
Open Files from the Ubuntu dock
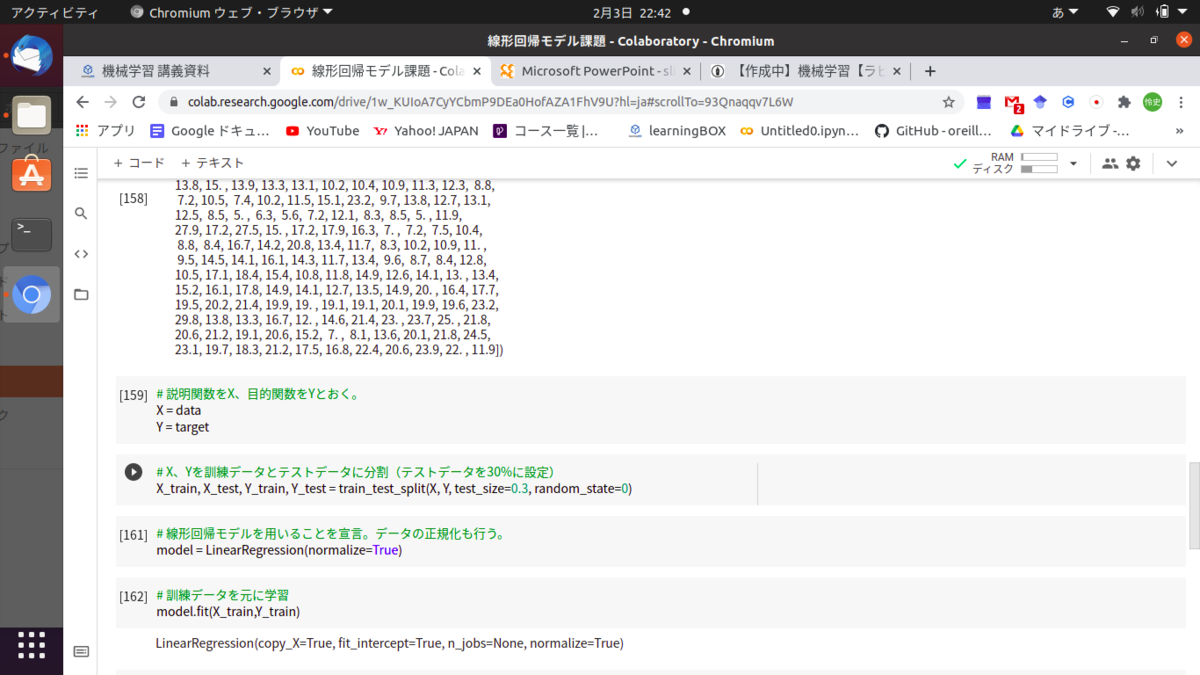(x=31, y=116)
